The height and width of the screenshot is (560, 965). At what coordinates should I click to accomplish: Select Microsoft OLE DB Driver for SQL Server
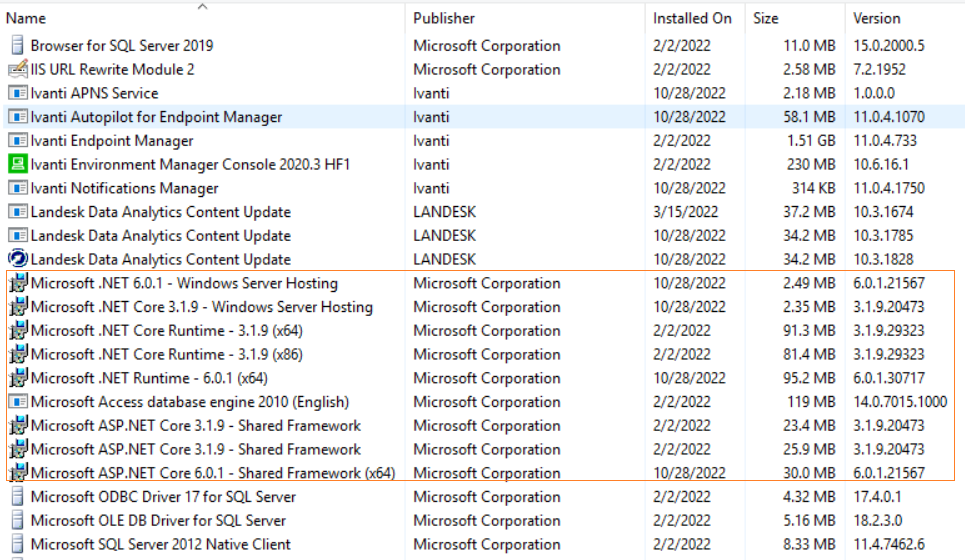click(x=158, y=520)
